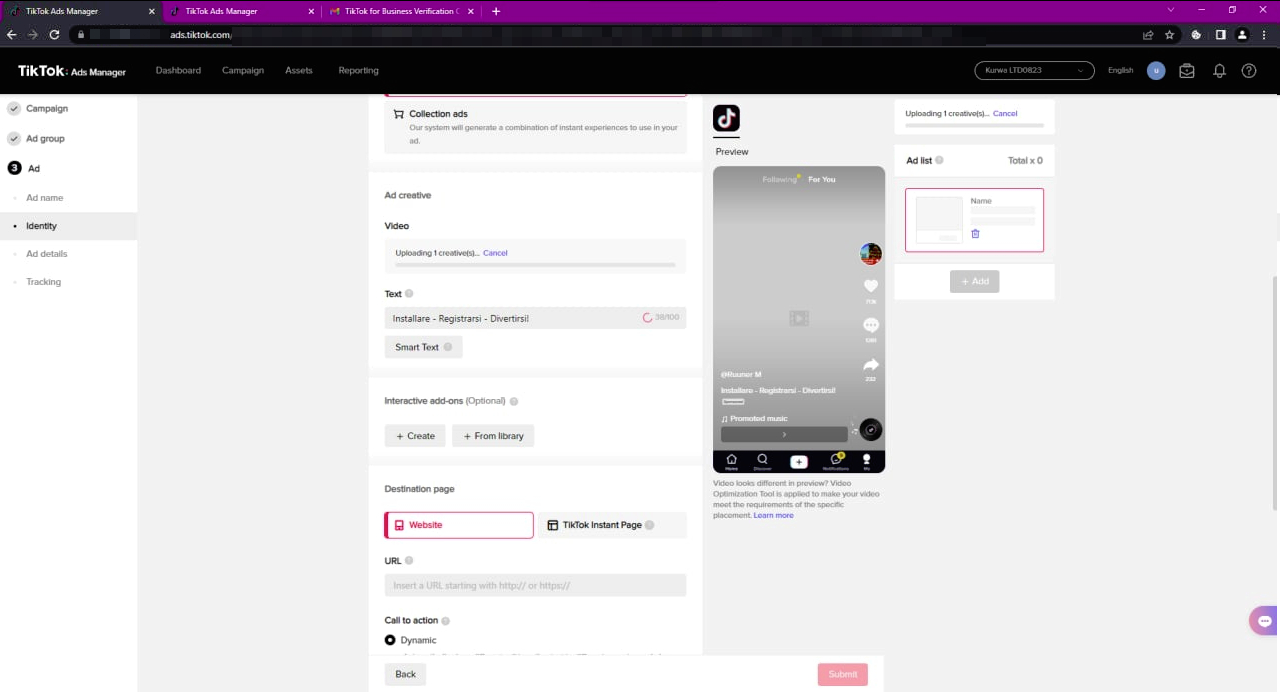Image resolution: width=1280 pixels, height=692 pixels.
Task: Open the Learn more link under preview
Action: click(773, 515)
